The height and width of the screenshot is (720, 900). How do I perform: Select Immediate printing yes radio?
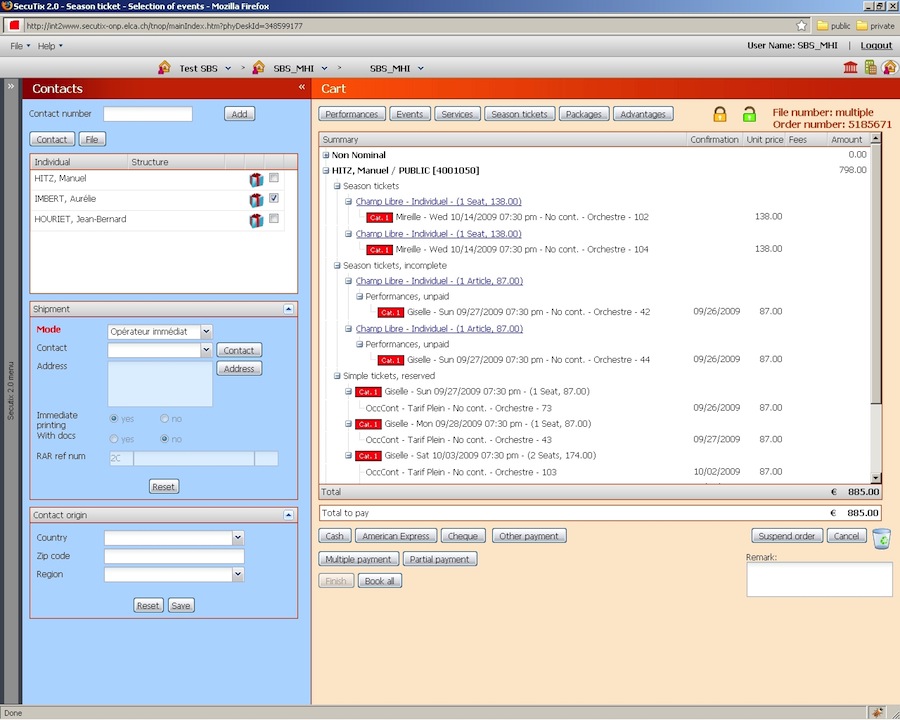(x=114, y=419)
